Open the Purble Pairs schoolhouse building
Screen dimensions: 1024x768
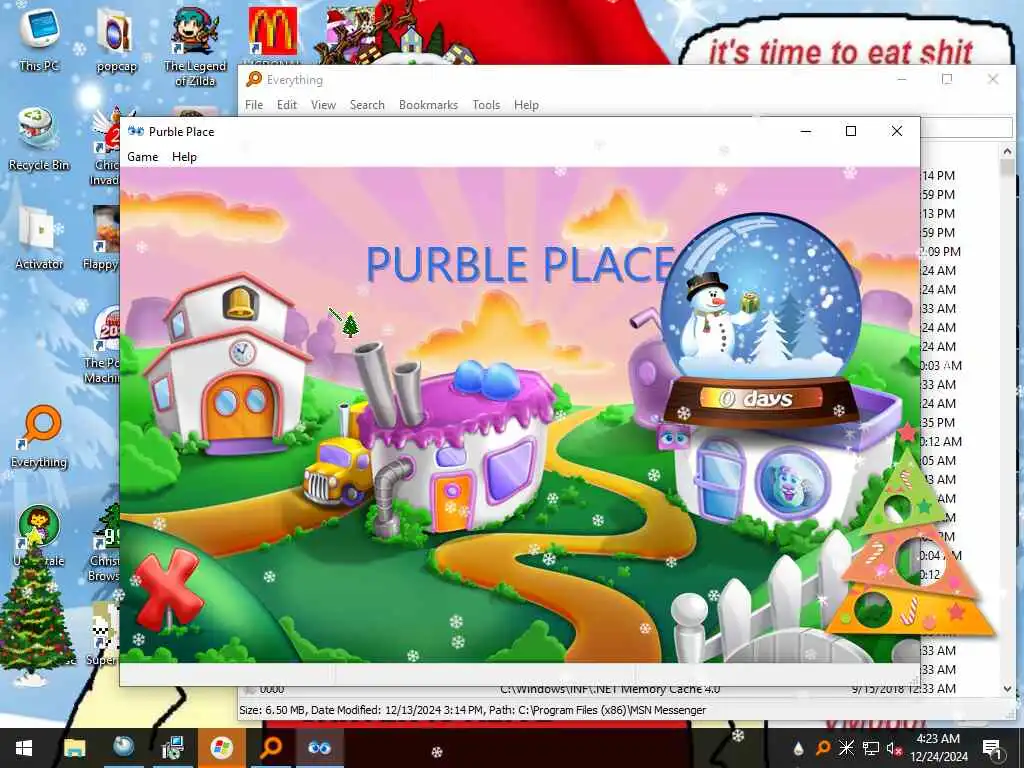point(228,369)
